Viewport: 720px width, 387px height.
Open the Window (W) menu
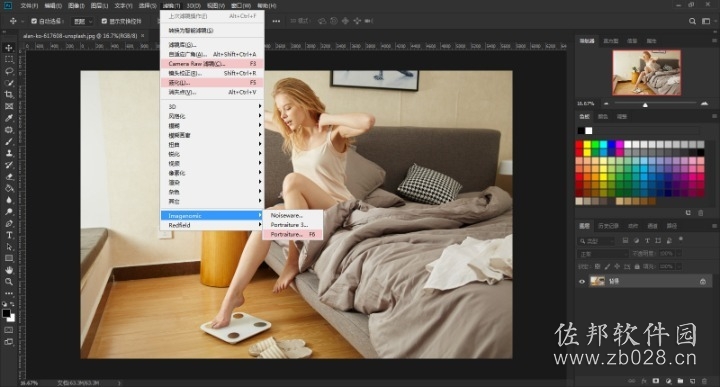(x=241, y=6)
